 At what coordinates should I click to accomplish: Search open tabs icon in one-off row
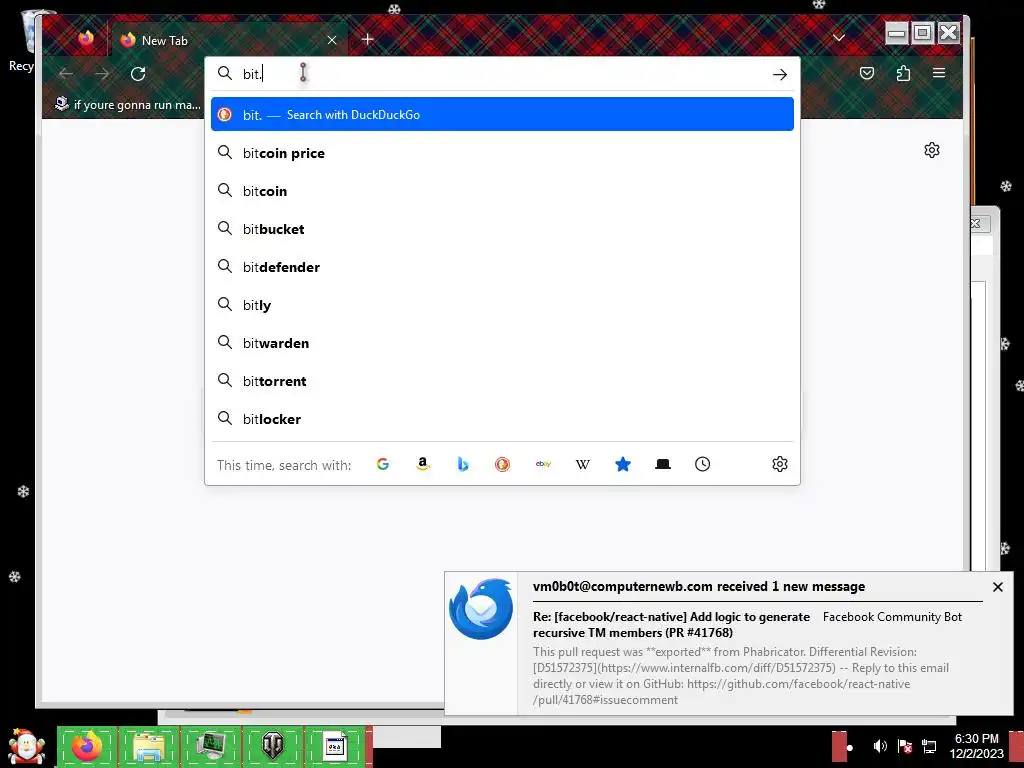(663, 464)
